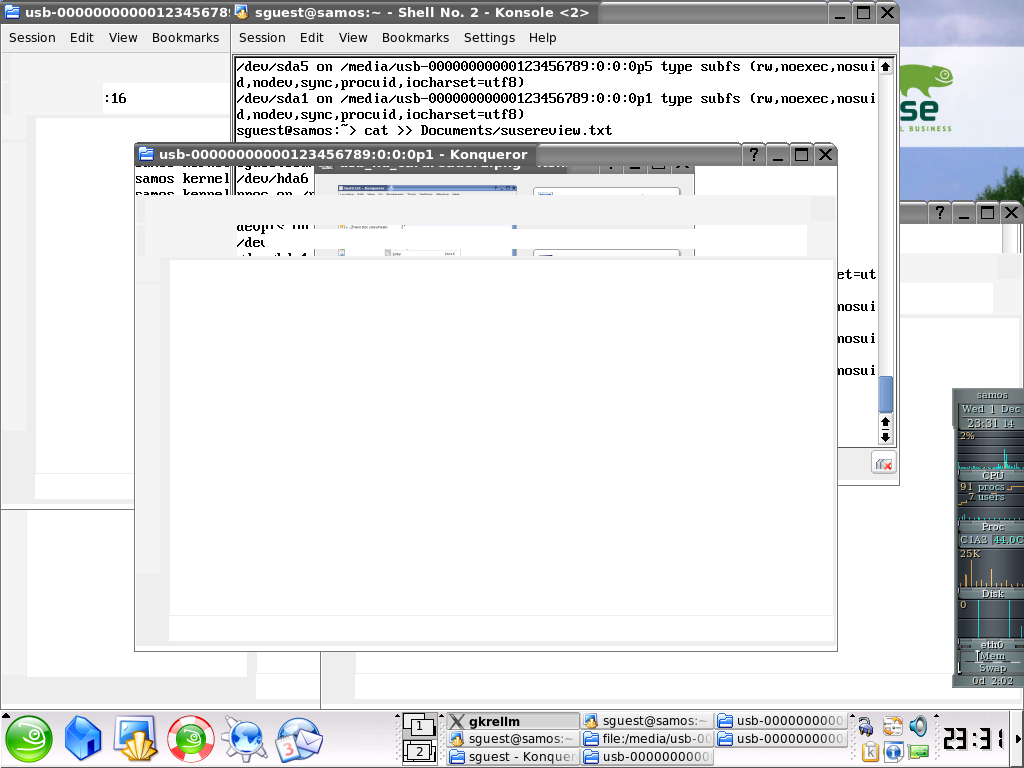Click help question mark on right background window

pyautogui.click(x=939, y=212)
